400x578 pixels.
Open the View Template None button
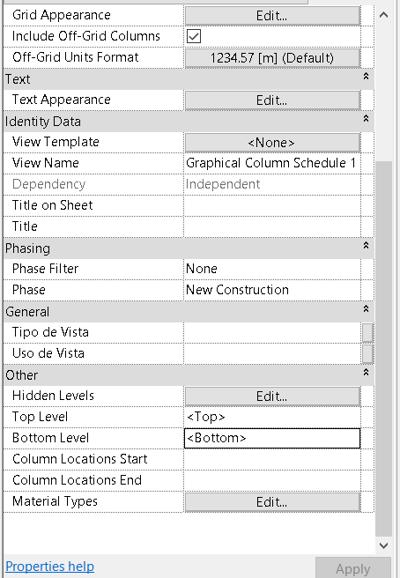tap(272, 143)
